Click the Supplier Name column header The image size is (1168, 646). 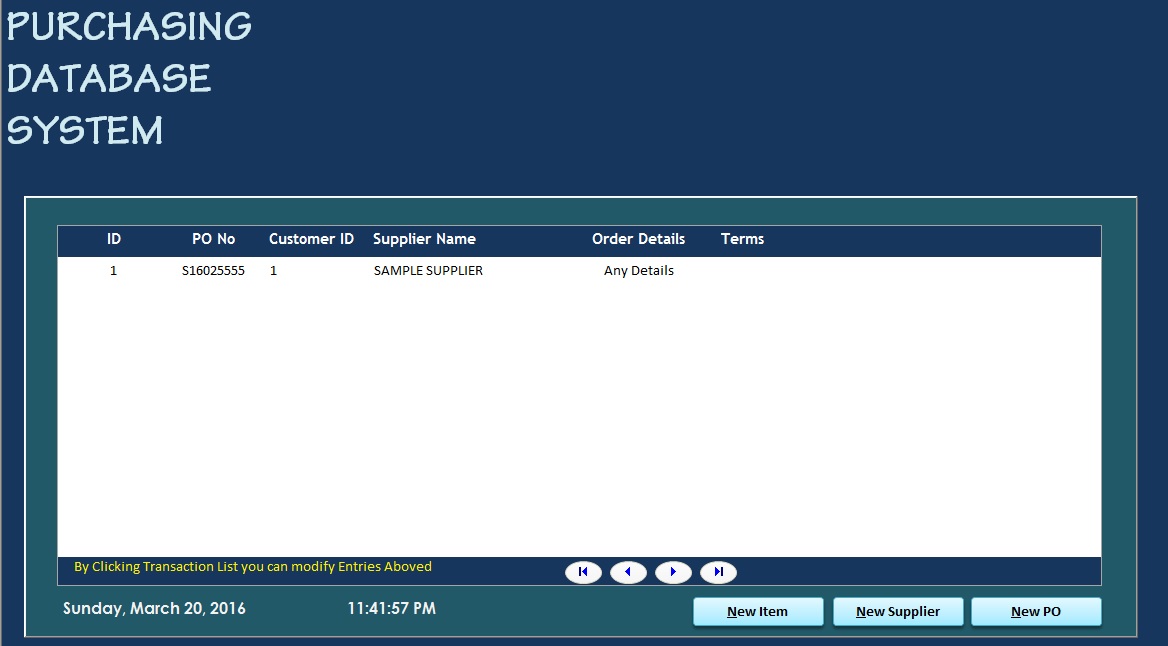click(x=424, y=239)
